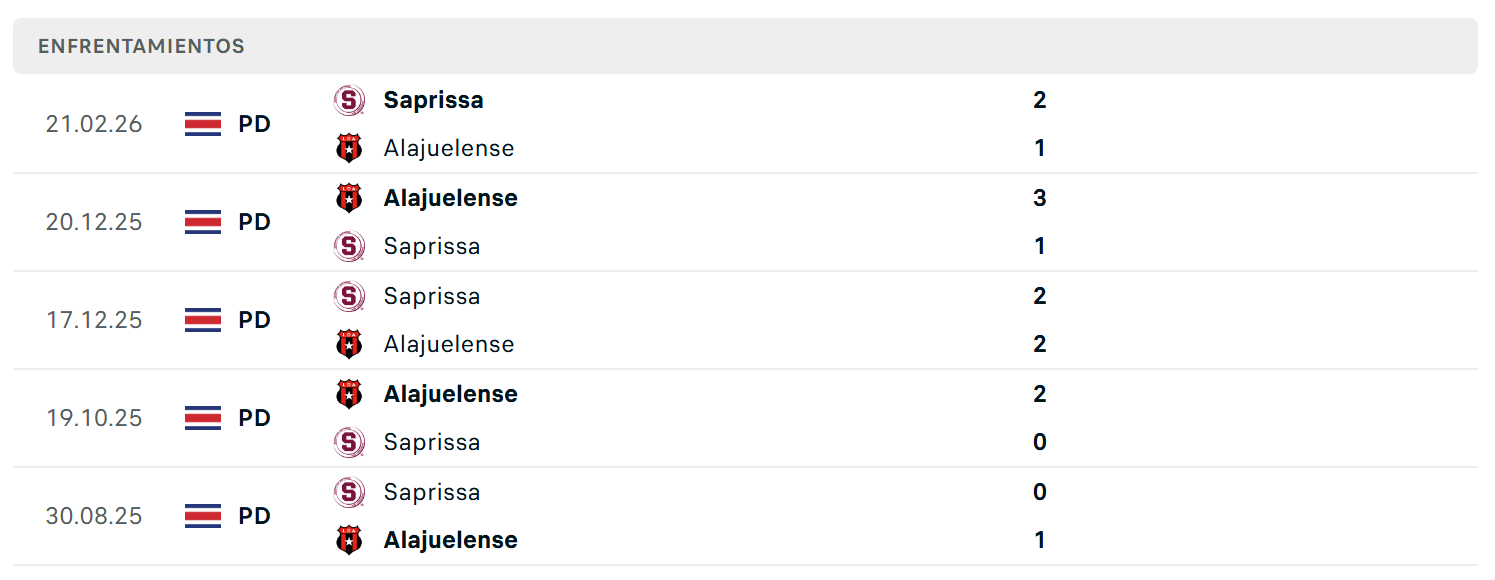Open Saprissa team link in 21.02.26 match
The width and height of the screenshot is (1495, 580).
(x=433, y=100)
